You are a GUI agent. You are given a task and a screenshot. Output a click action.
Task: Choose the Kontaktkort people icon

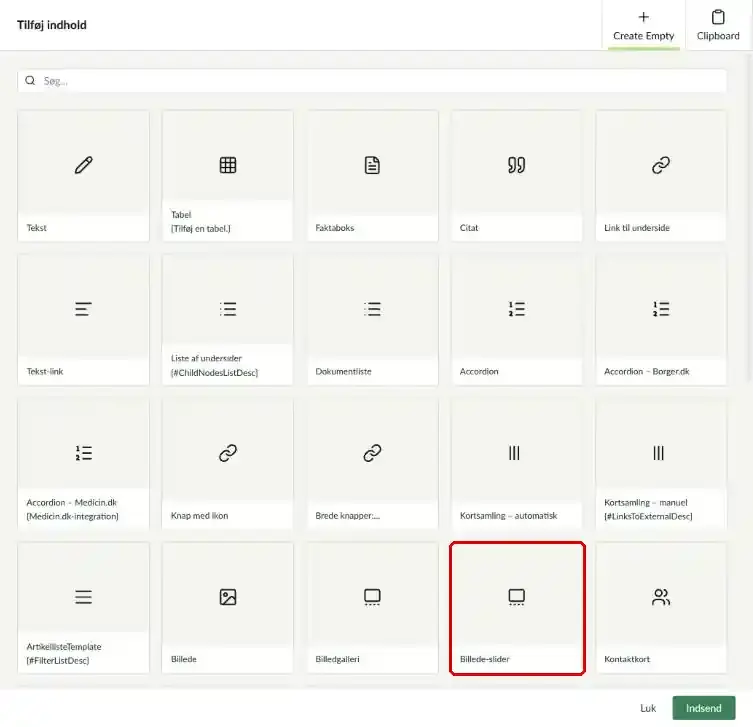click(x=661, y=597)
